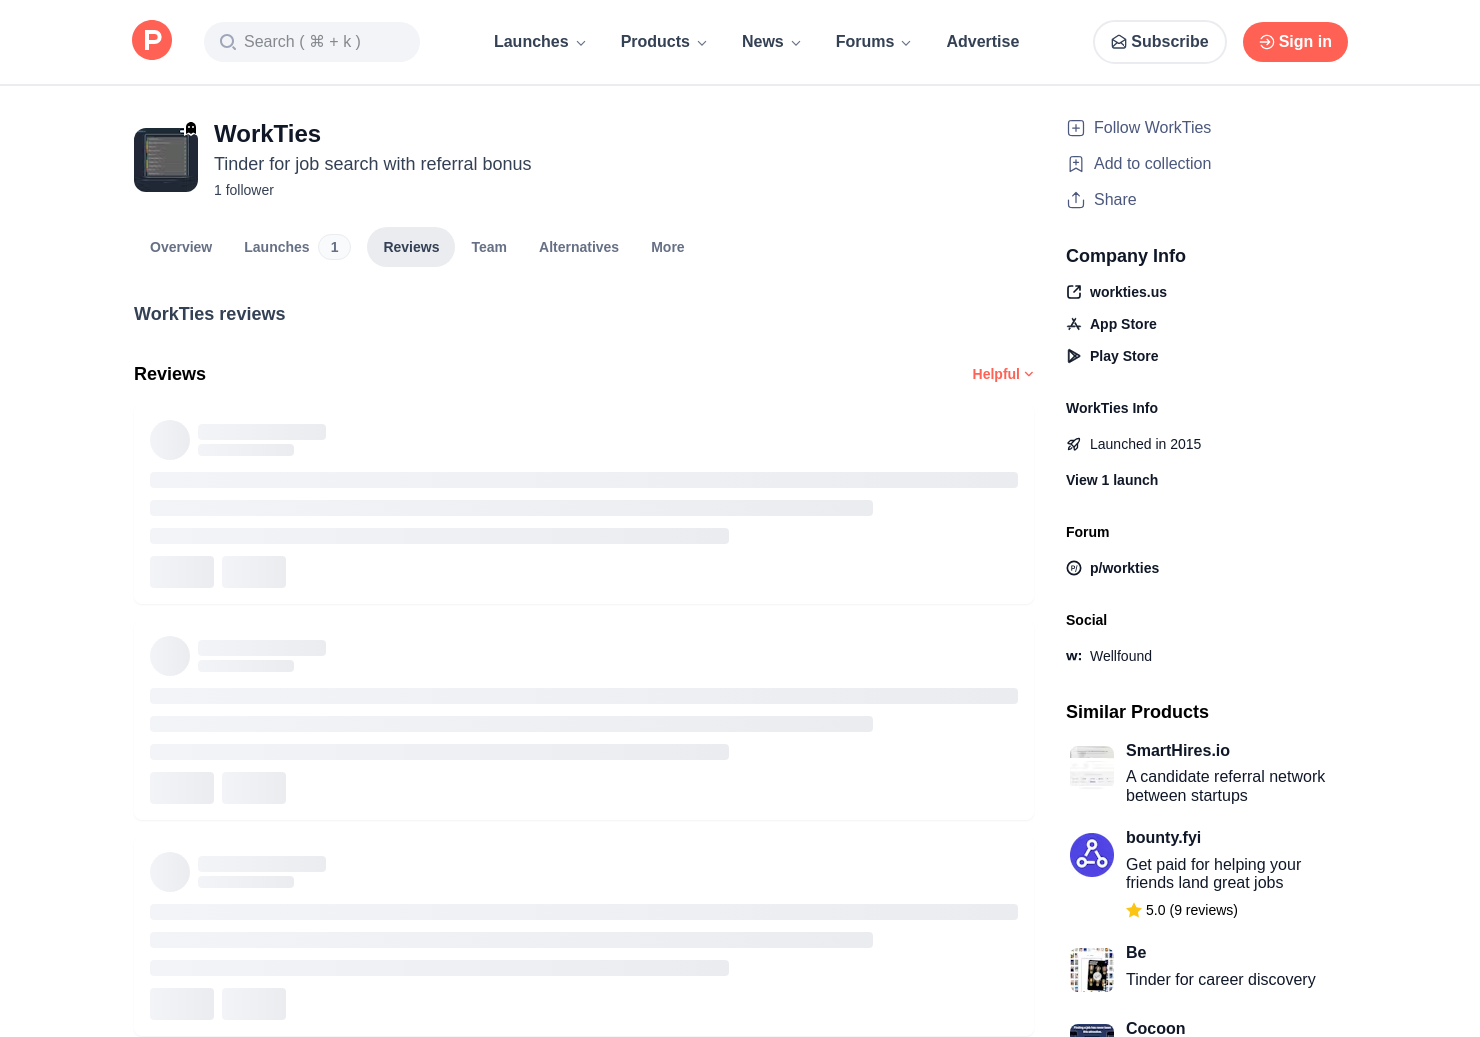1480x1037 pixels.
Task: Expand the Forums menu
Action: [873, 42]
